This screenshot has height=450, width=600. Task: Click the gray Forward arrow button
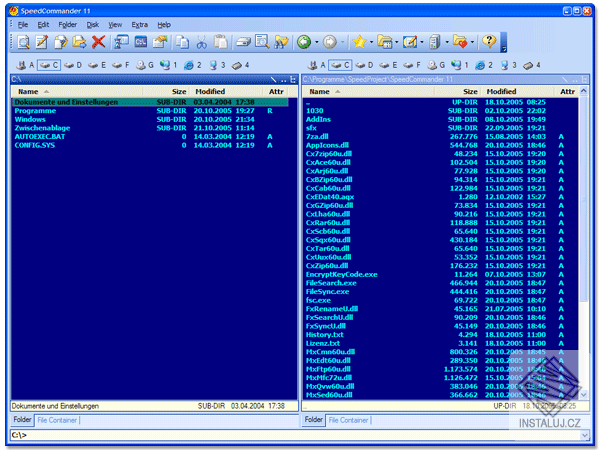(330, 42)
